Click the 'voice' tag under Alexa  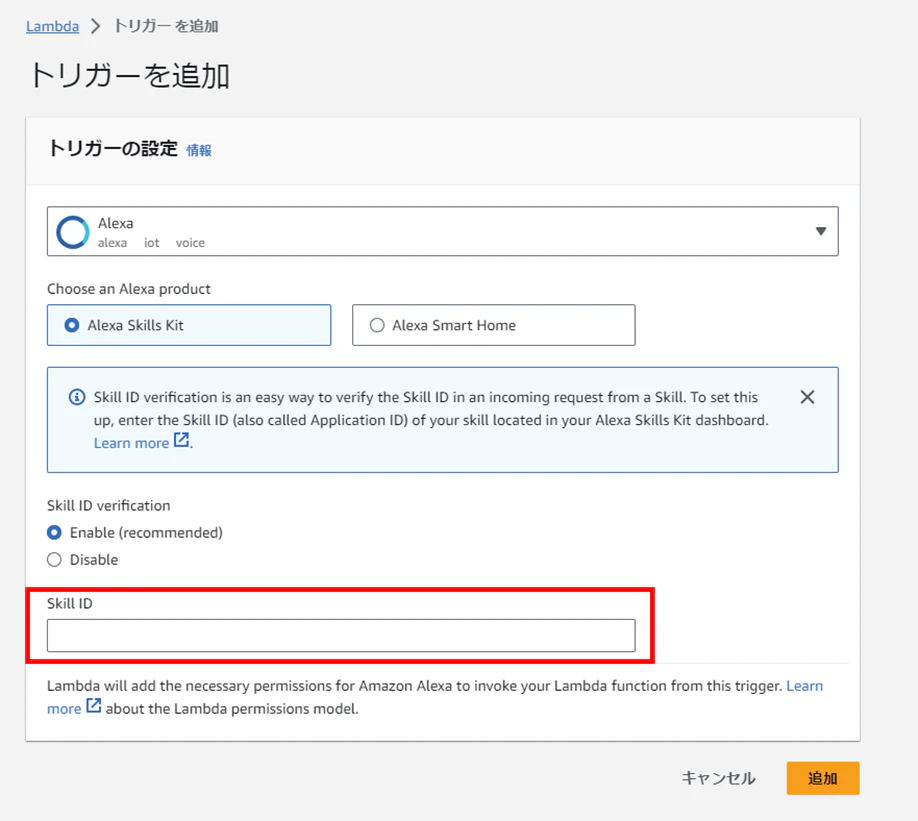point(190,243)
